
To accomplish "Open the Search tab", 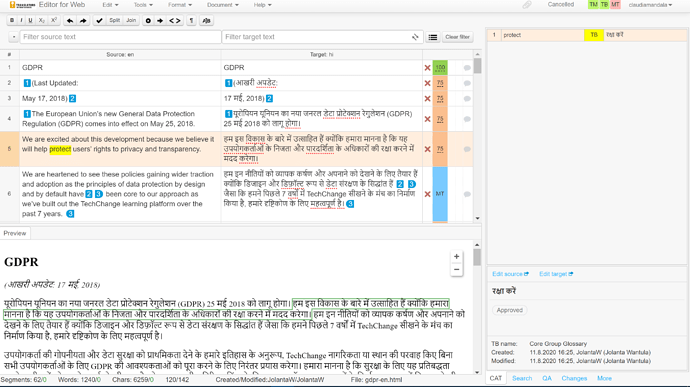I will [522, 378].
